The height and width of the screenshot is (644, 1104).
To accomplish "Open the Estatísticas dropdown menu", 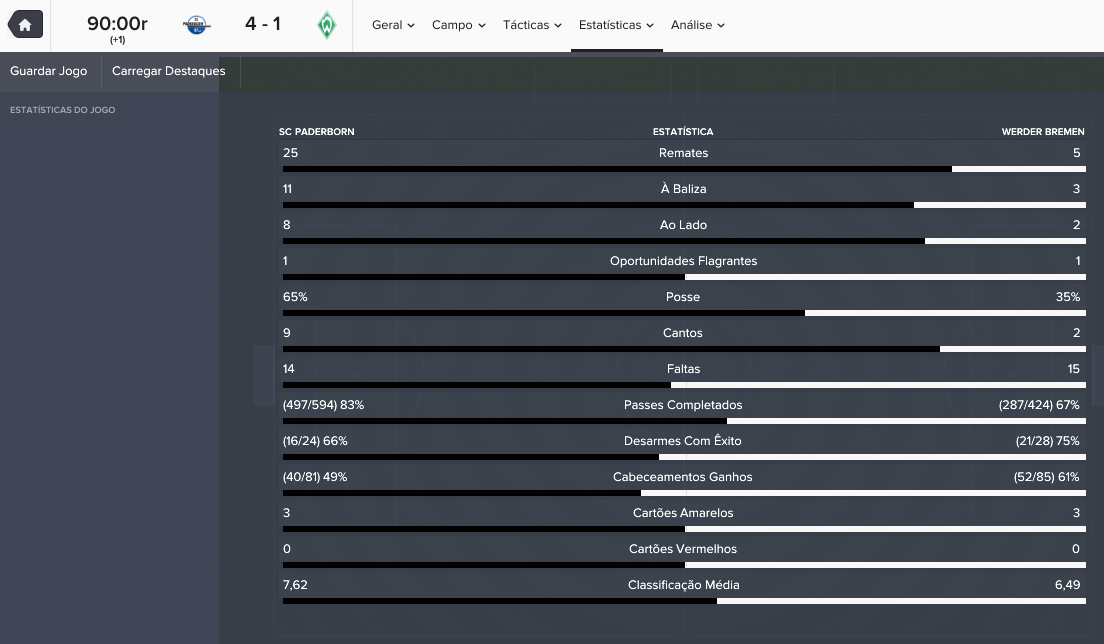I will pos(616,25).
